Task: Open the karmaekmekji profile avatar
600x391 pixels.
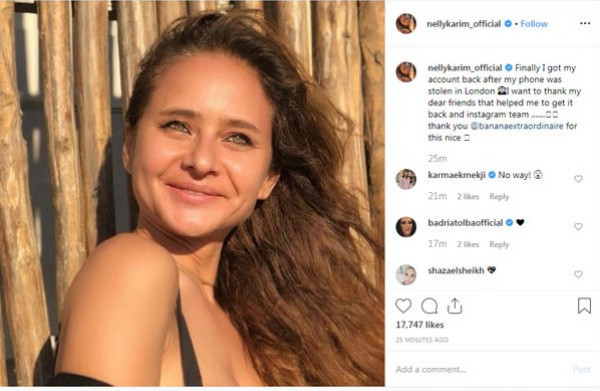Action: (x=406, y=179)
